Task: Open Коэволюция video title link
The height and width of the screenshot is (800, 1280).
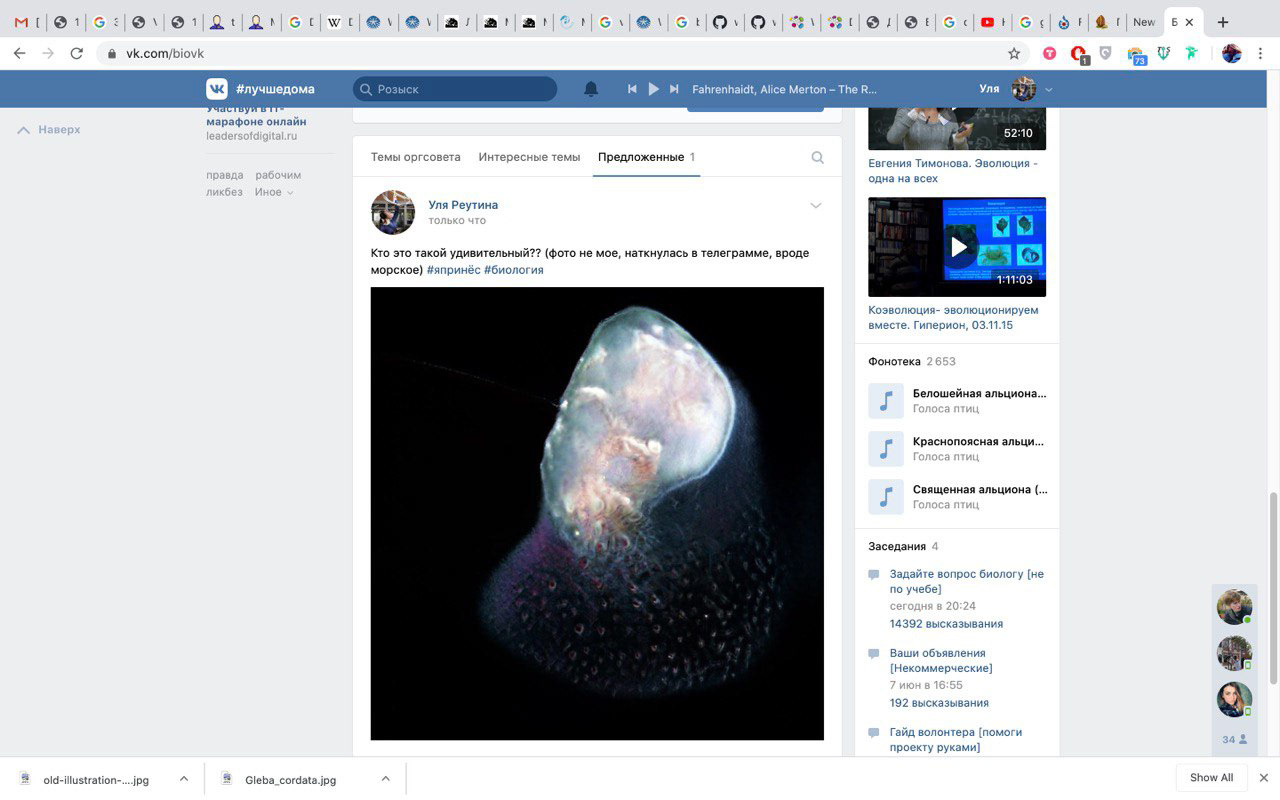Action: coord(954,317)
